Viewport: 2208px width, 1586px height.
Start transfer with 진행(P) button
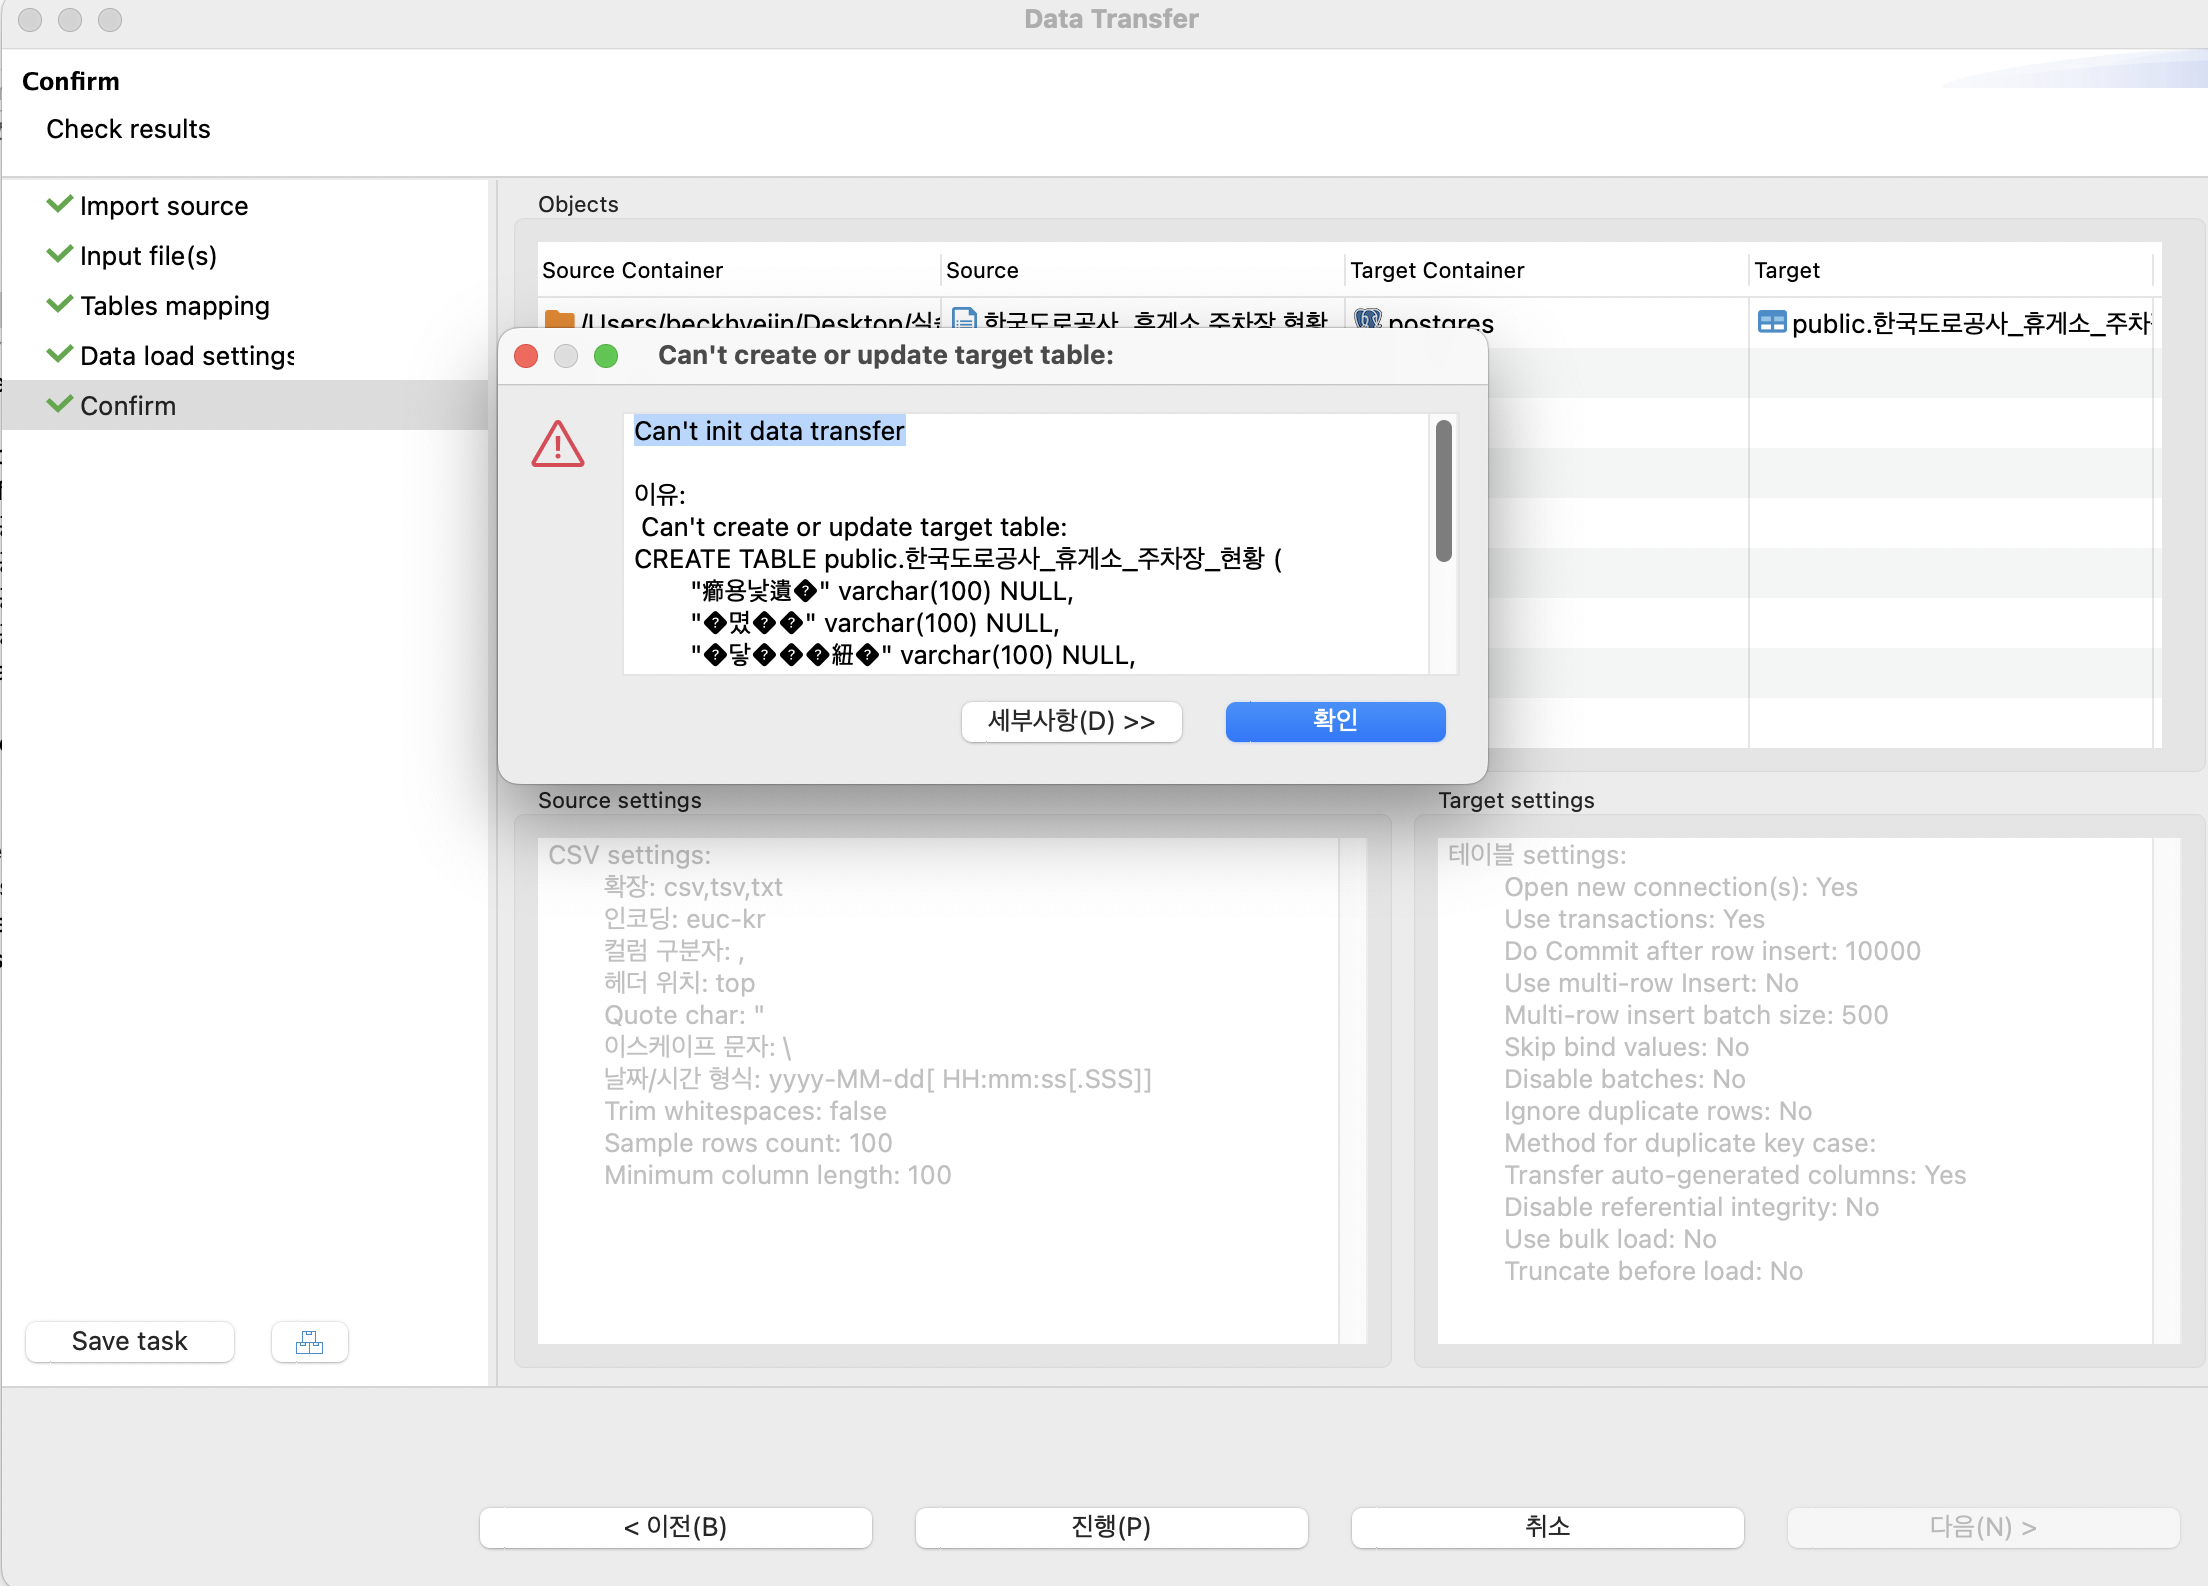click(x=1111, y=1527)
